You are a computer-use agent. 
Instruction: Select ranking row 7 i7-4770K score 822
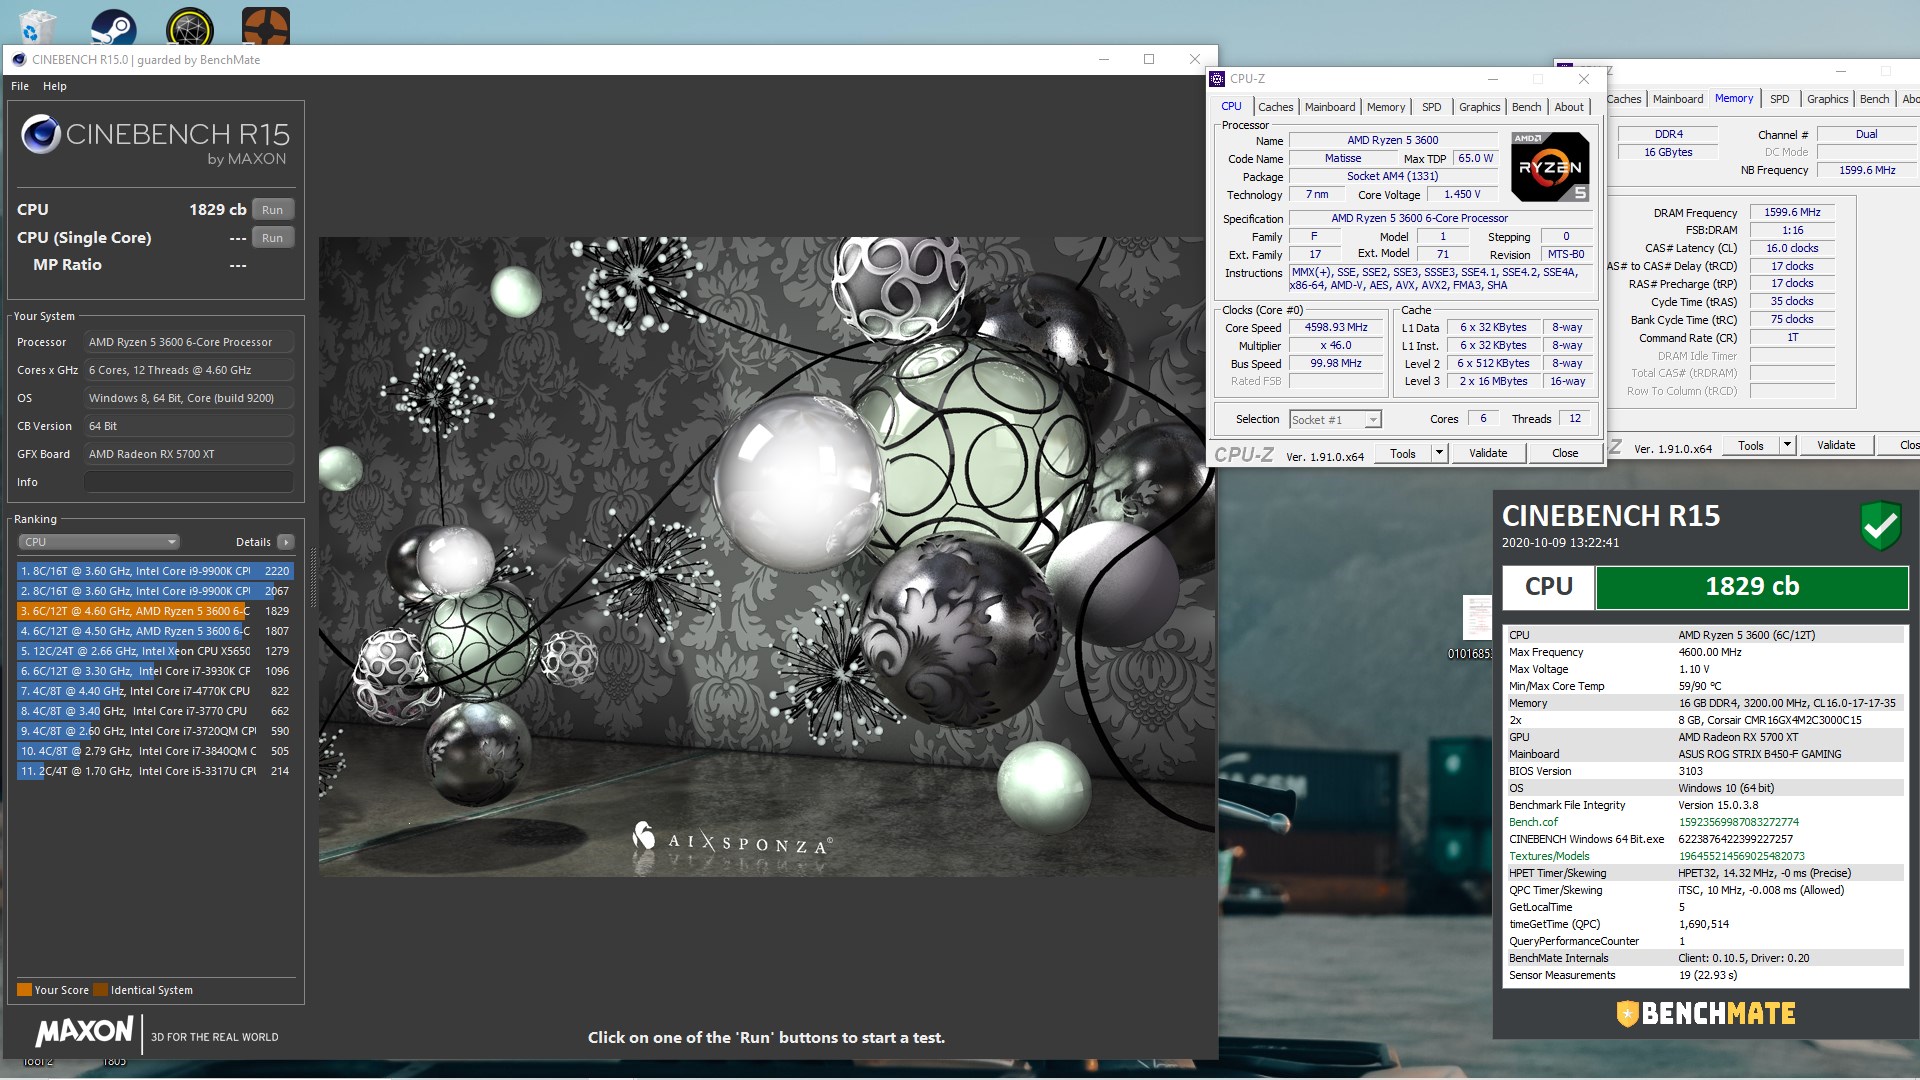155,691
